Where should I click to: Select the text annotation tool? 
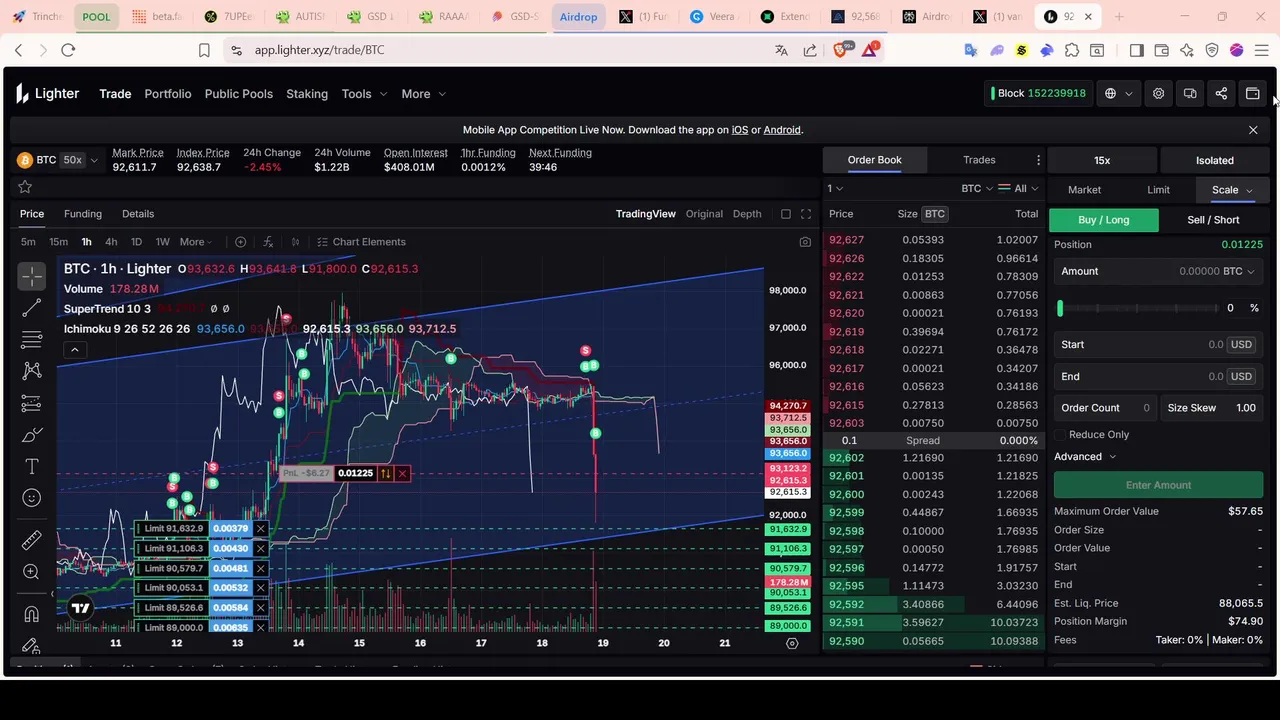tap(31, 467)
